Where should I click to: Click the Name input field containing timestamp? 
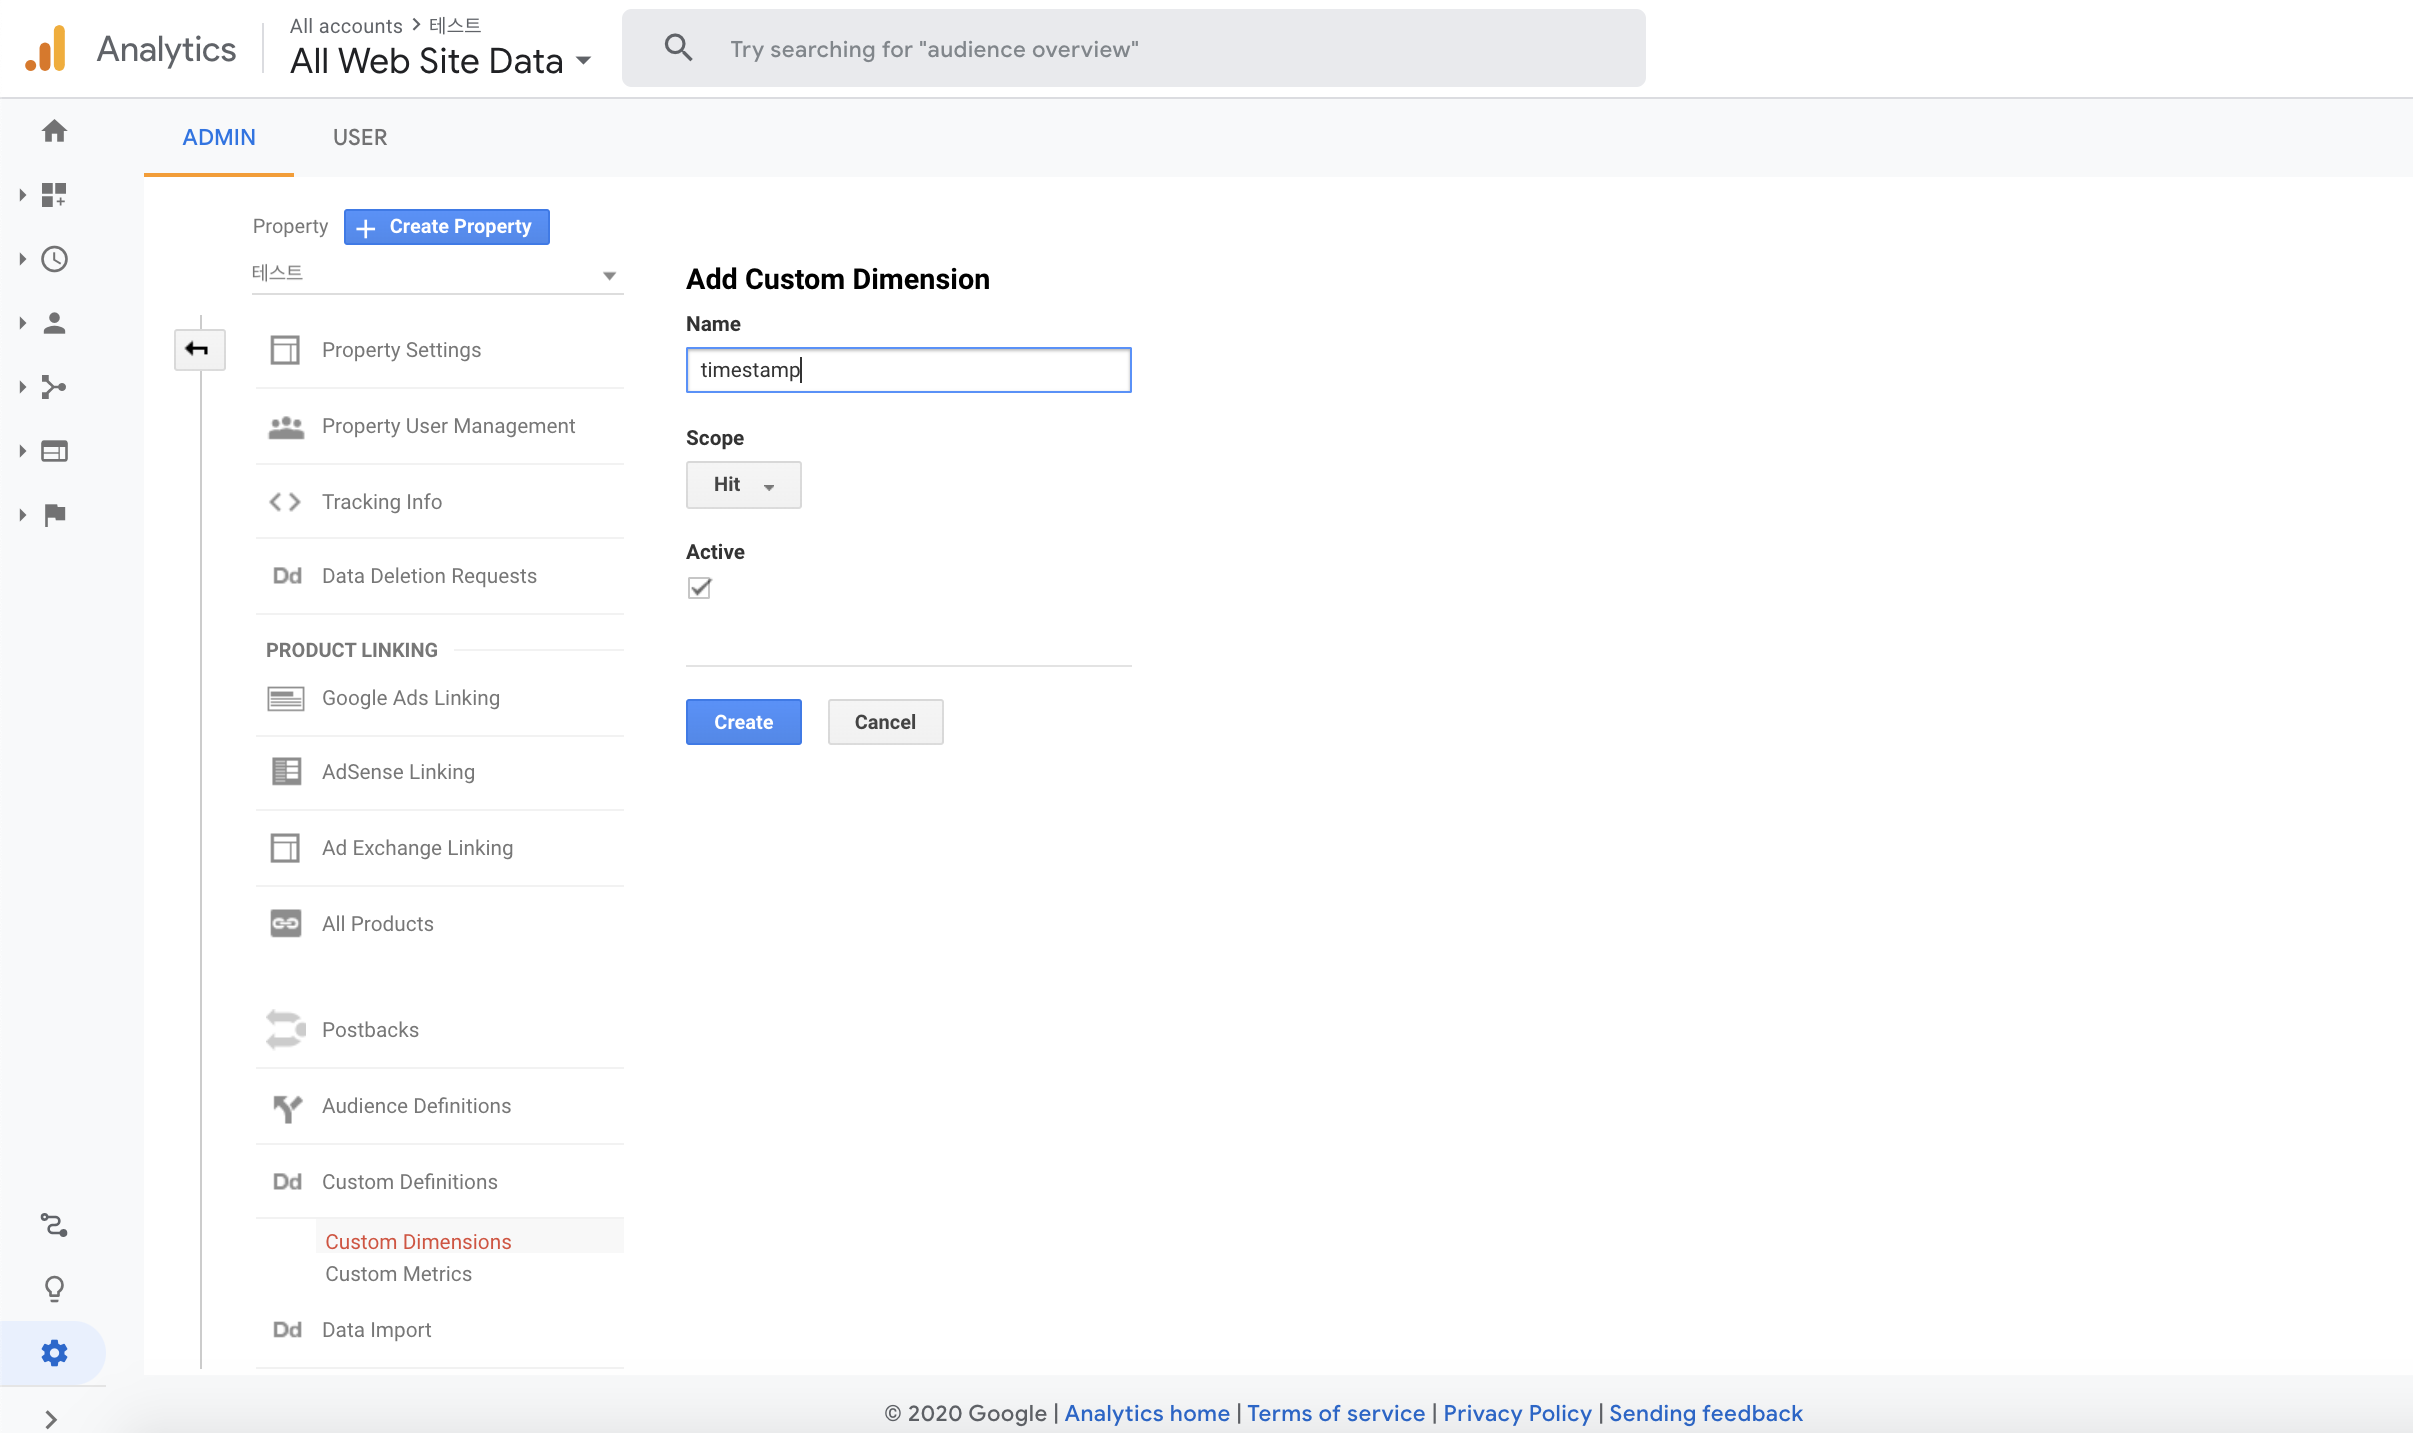[x=908, y=370]
